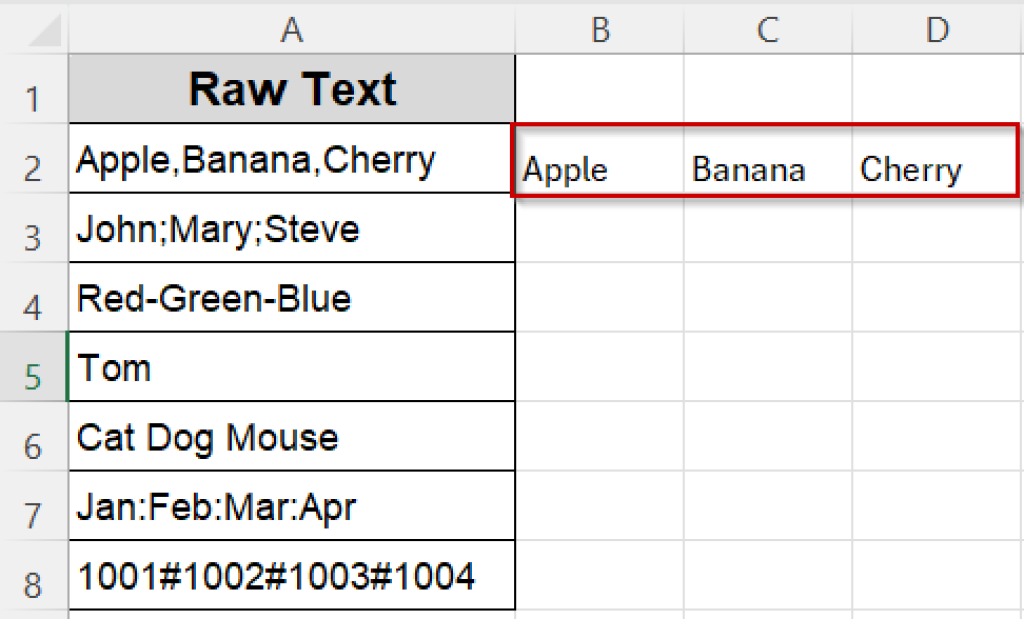Select column header D
The image size is (1024, 619).
coord(937,29)
